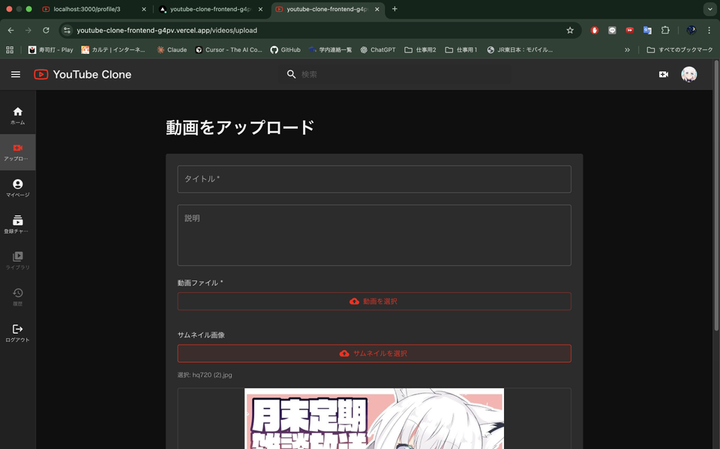Viewport: 720px width, 449px height.
Task: Open the 学内連絡一覧 bookmark
Action: pyautogui.click(x=330, y=50)
